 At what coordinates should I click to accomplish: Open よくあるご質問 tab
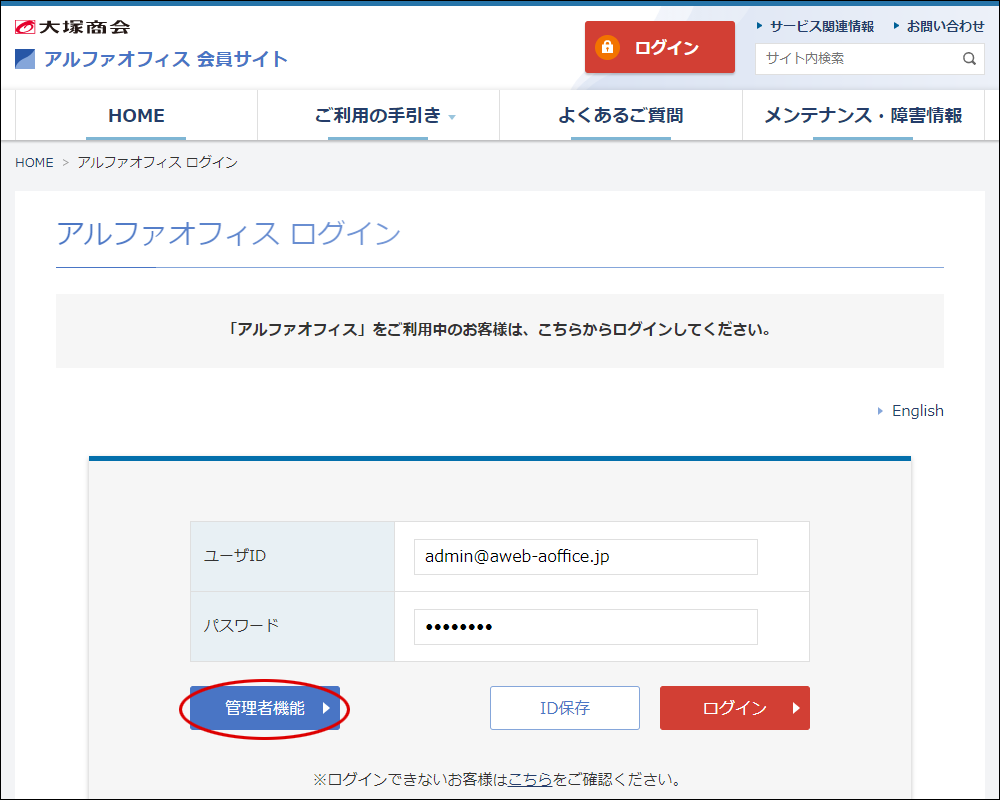click(x=621, y=115)
